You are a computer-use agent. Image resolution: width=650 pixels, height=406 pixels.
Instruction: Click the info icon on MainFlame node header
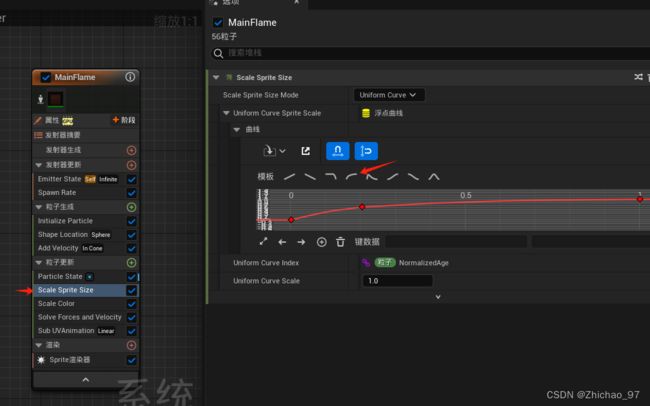130,77
